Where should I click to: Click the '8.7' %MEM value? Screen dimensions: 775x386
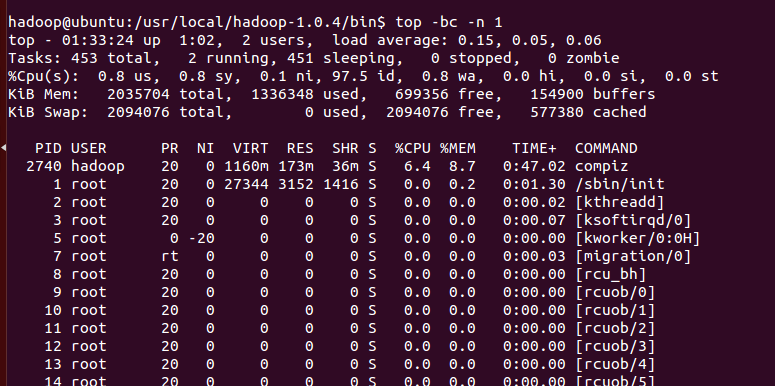click(462, 166)
